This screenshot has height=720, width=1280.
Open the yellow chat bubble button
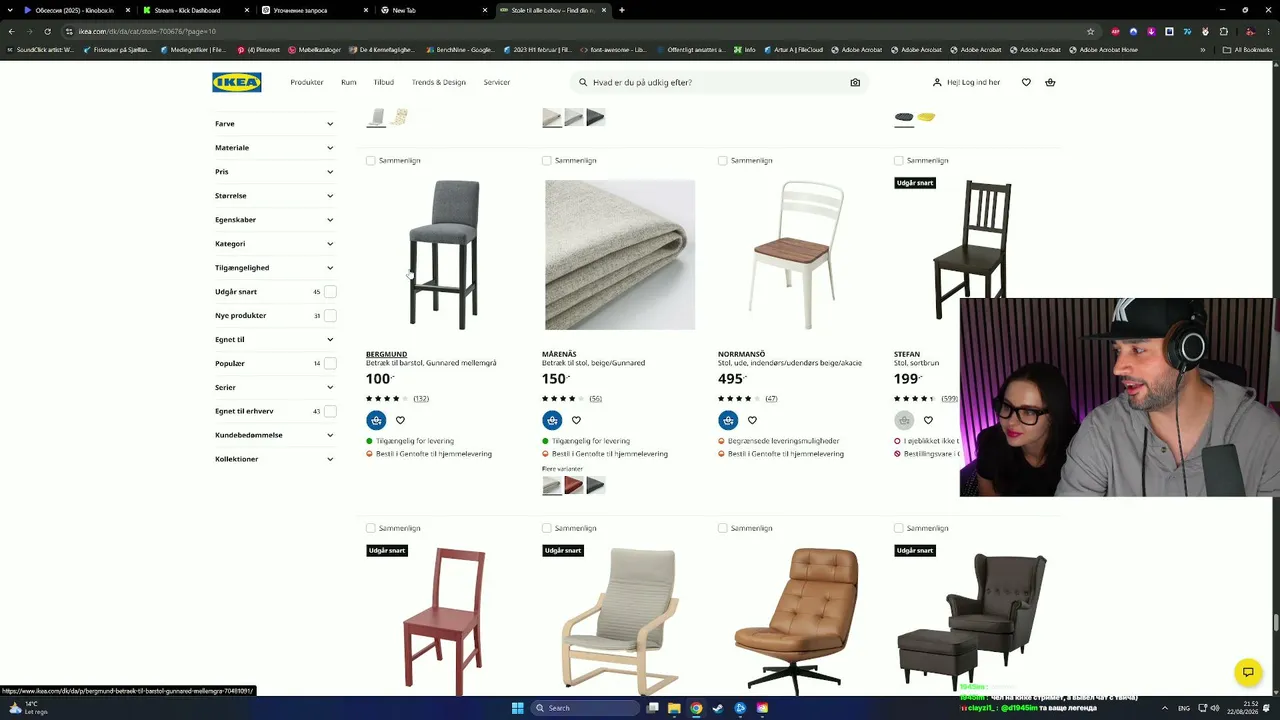(1248, 672)
